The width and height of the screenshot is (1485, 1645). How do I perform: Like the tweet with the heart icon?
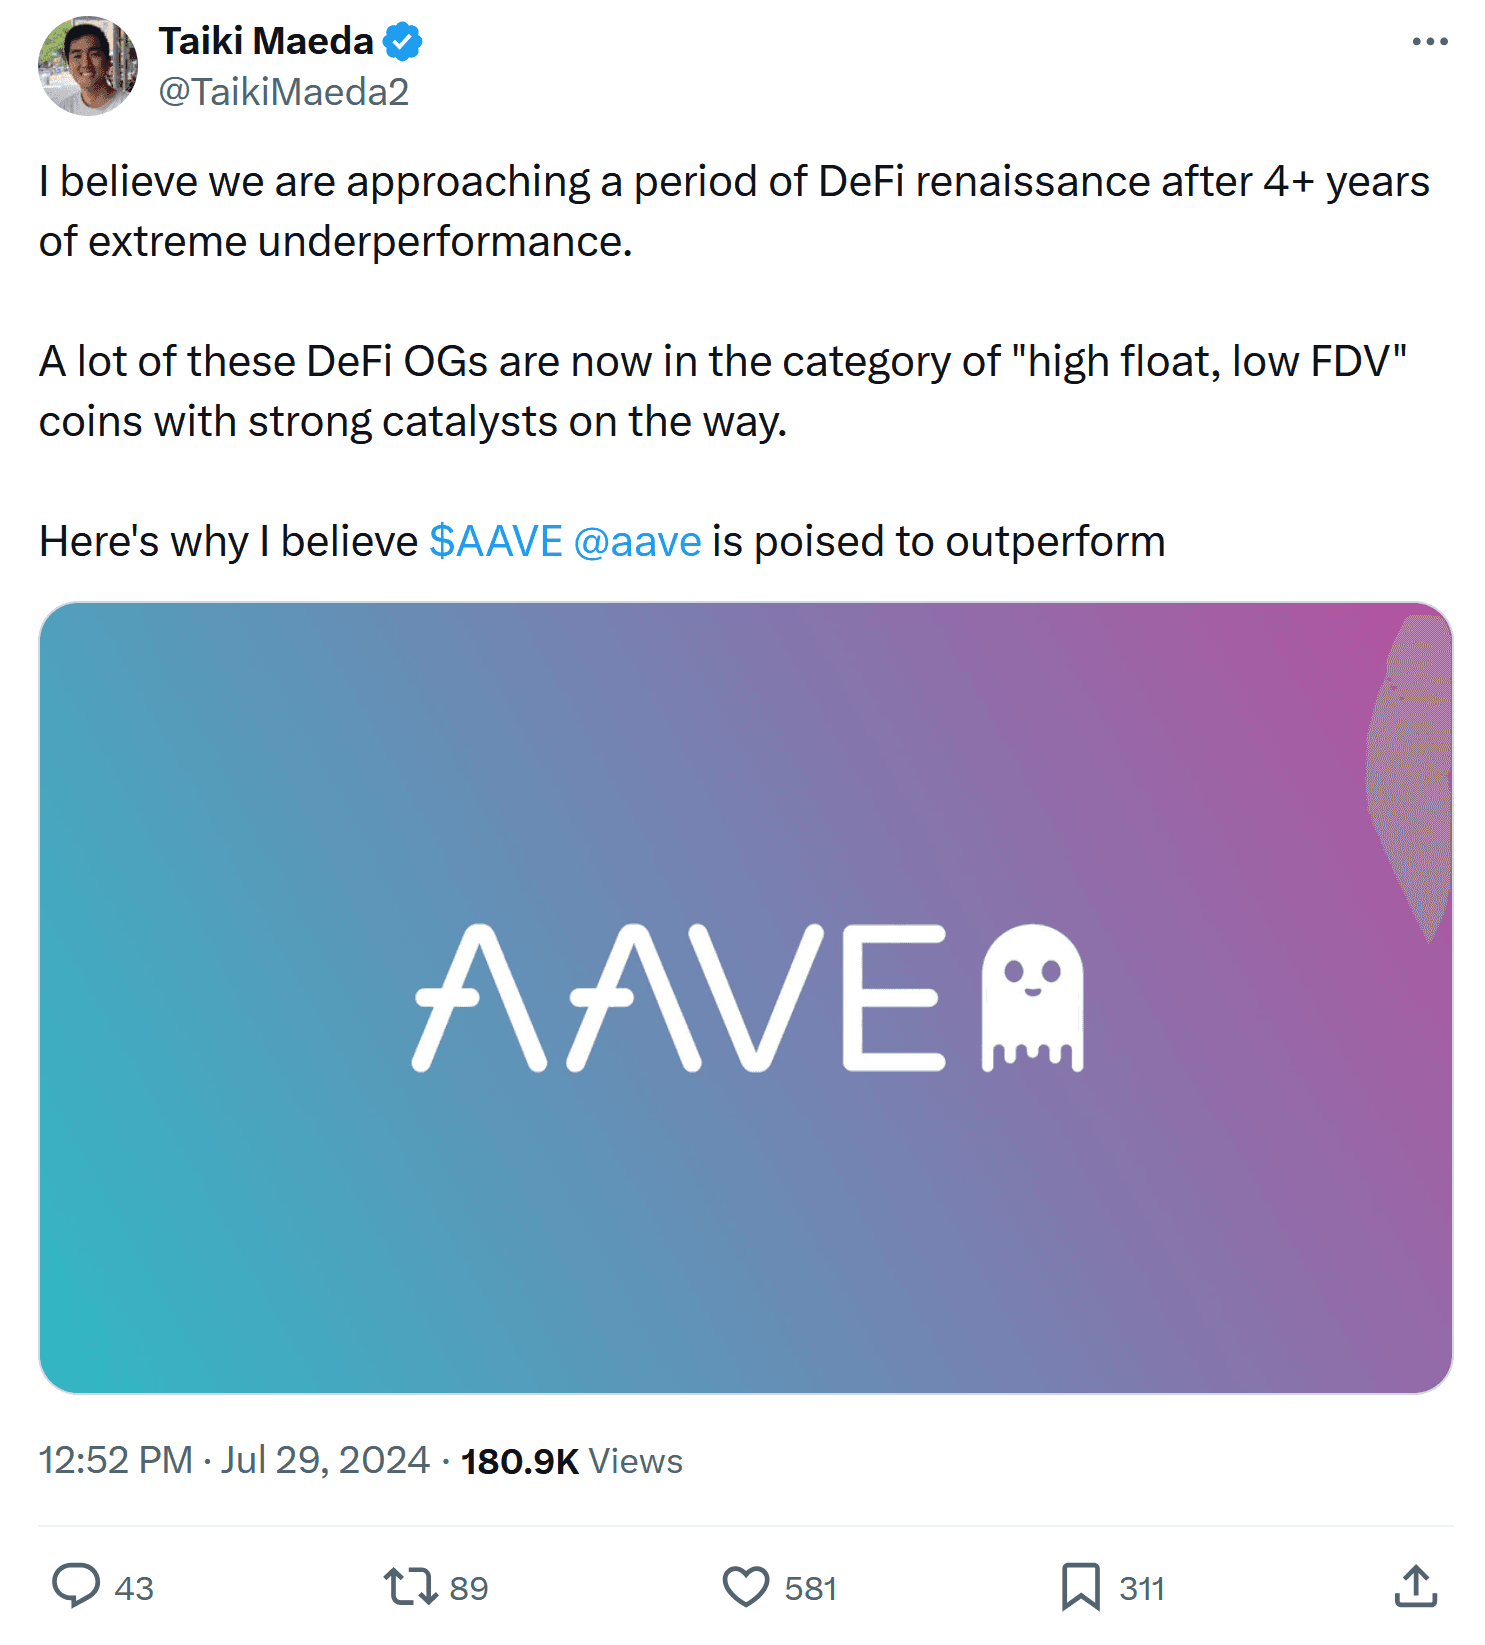click(x=746, y=1586)
